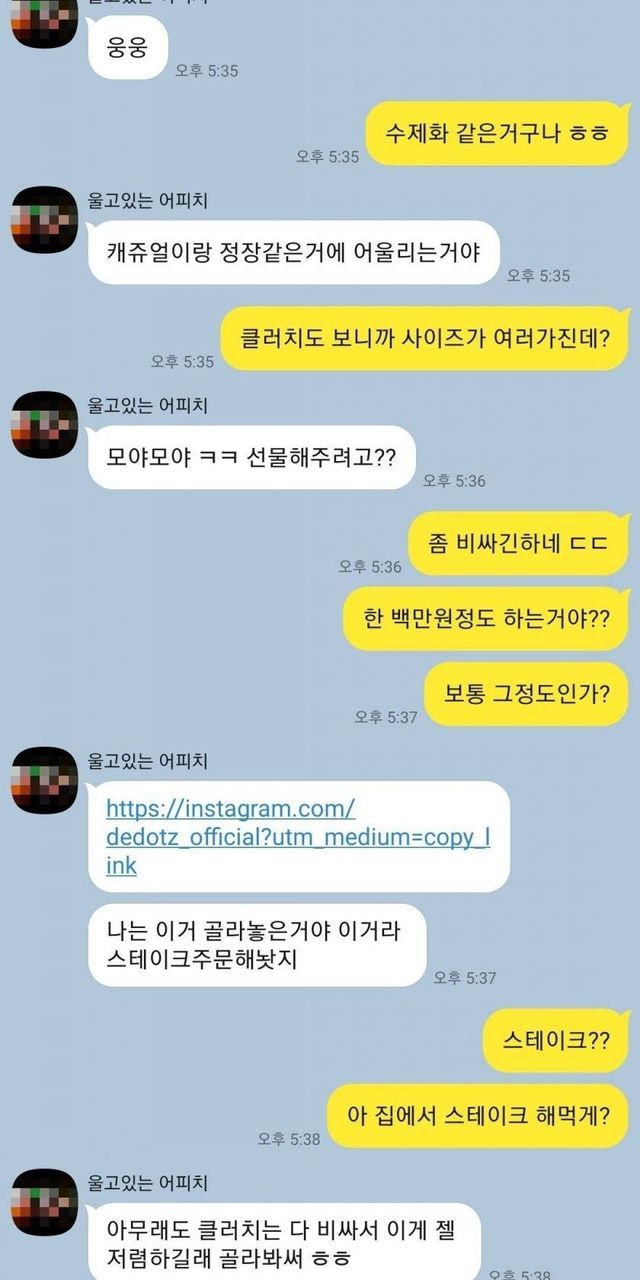640x1280 pixels.
Task: Tap the 좀 비싸긴하네 ㄷㄷ bubble
Action: pyautogui.click(x=518, y=543)
